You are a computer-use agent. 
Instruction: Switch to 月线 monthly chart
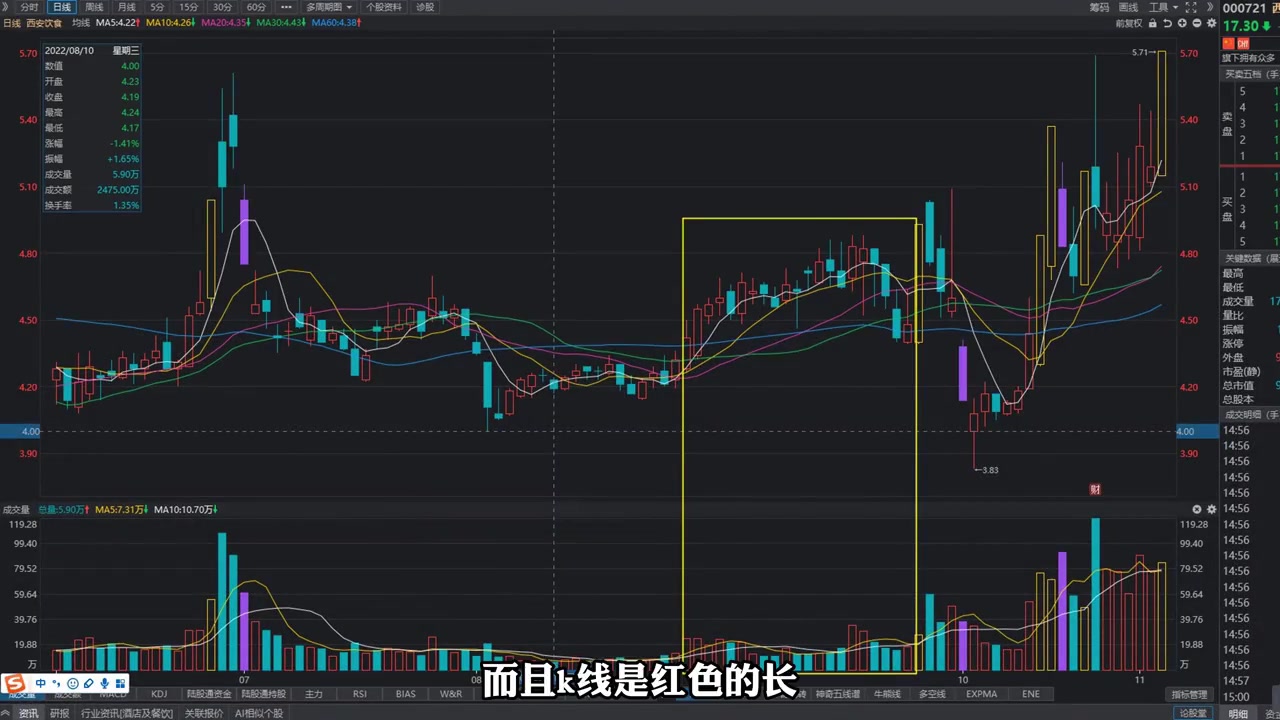(126, 7)
